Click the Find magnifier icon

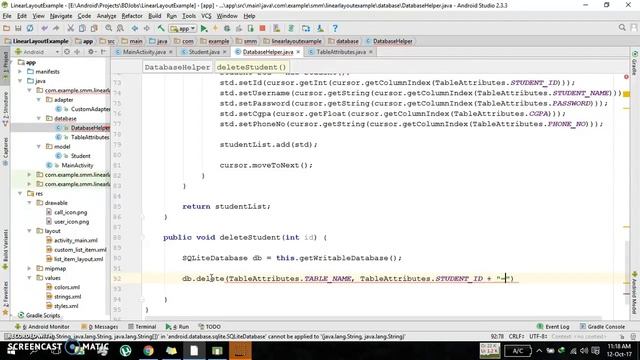109,28
